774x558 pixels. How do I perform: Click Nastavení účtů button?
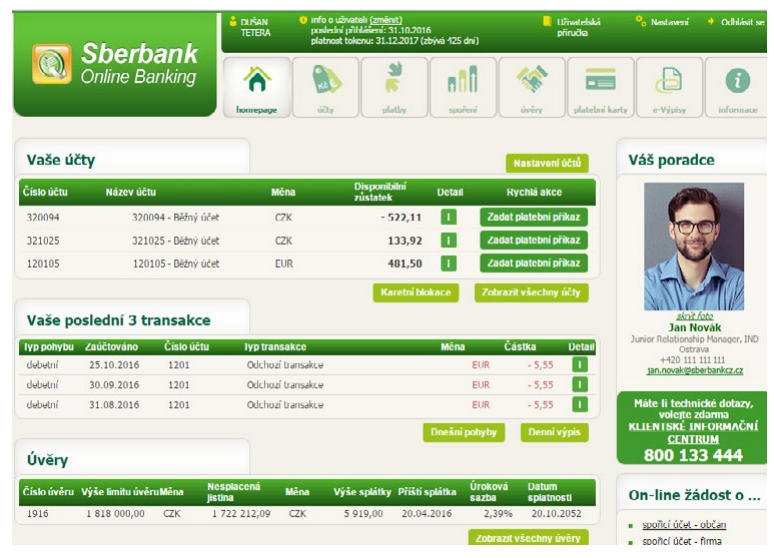tap(547, 163)
